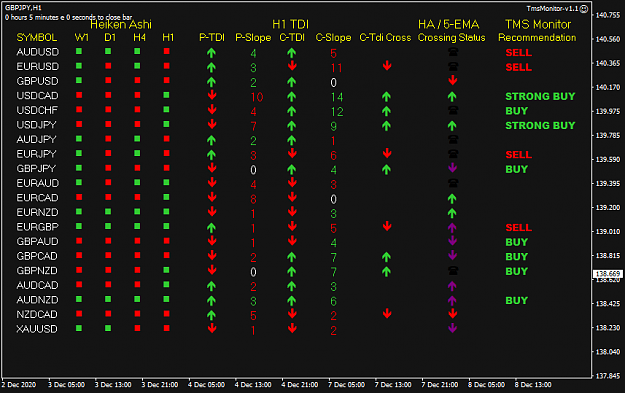Click the EURCAD crossing status green arrow
The height and width of the screenshot is (393, 625).
coord(452,198)
